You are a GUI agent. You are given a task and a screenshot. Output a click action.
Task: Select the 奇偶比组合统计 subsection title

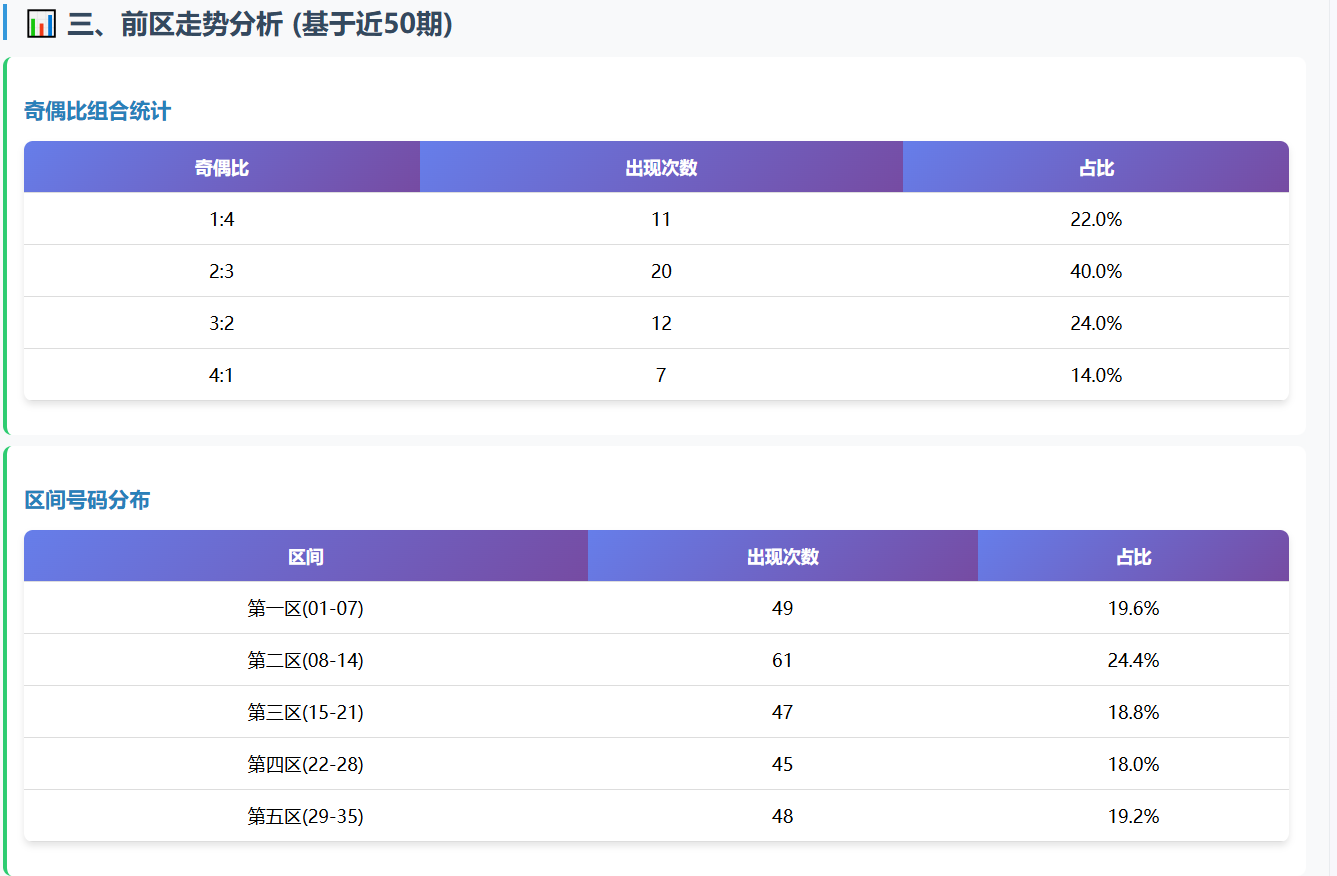(x=97, y=112)
